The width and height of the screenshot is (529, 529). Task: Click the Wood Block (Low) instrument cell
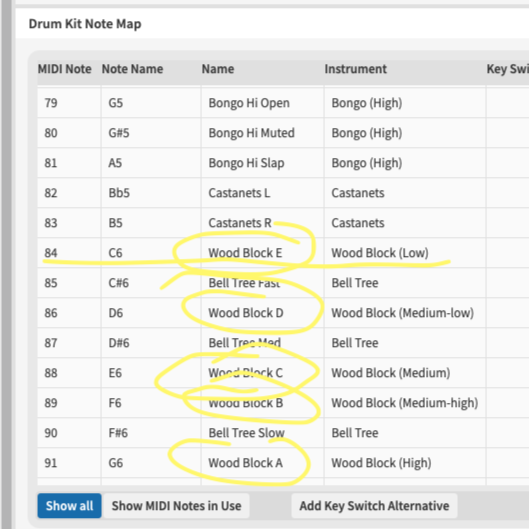[x=405, y=253]
